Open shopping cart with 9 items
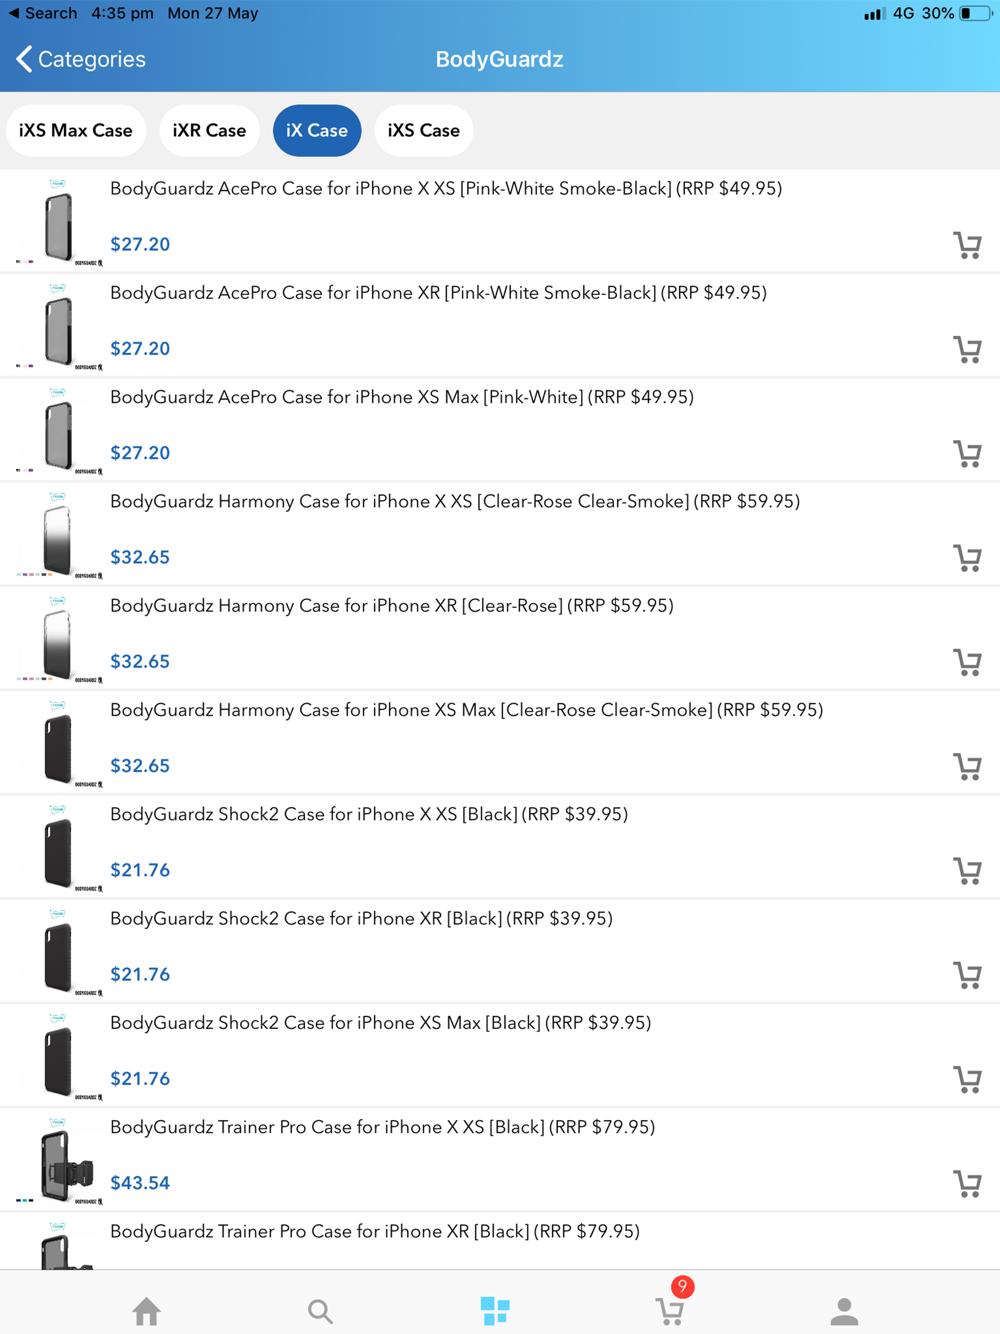Image resolution: width=1000 pixels, height=1334 pixels. pyautogui.click(x=670, y=1310)
